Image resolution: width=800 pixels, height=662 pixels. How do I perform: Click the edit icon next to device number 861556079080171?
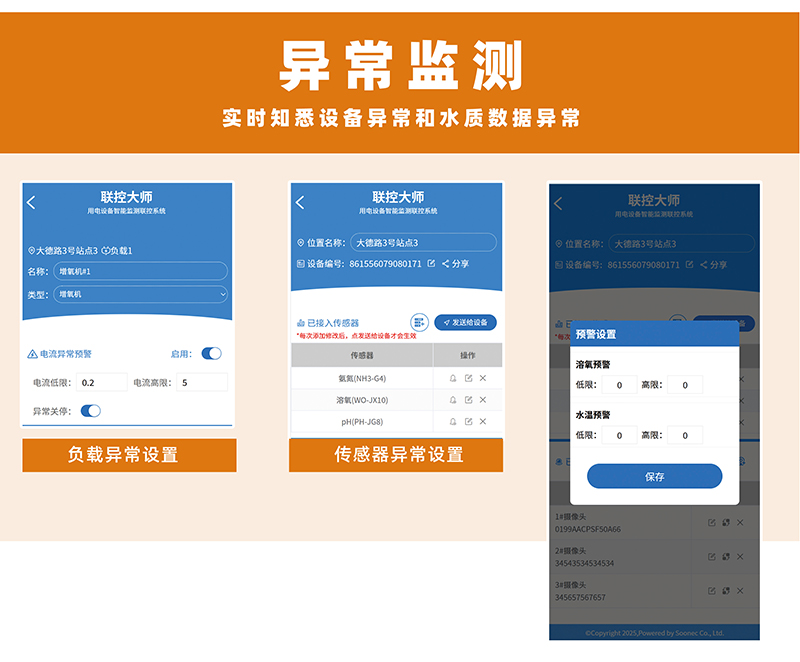(431, 264)
